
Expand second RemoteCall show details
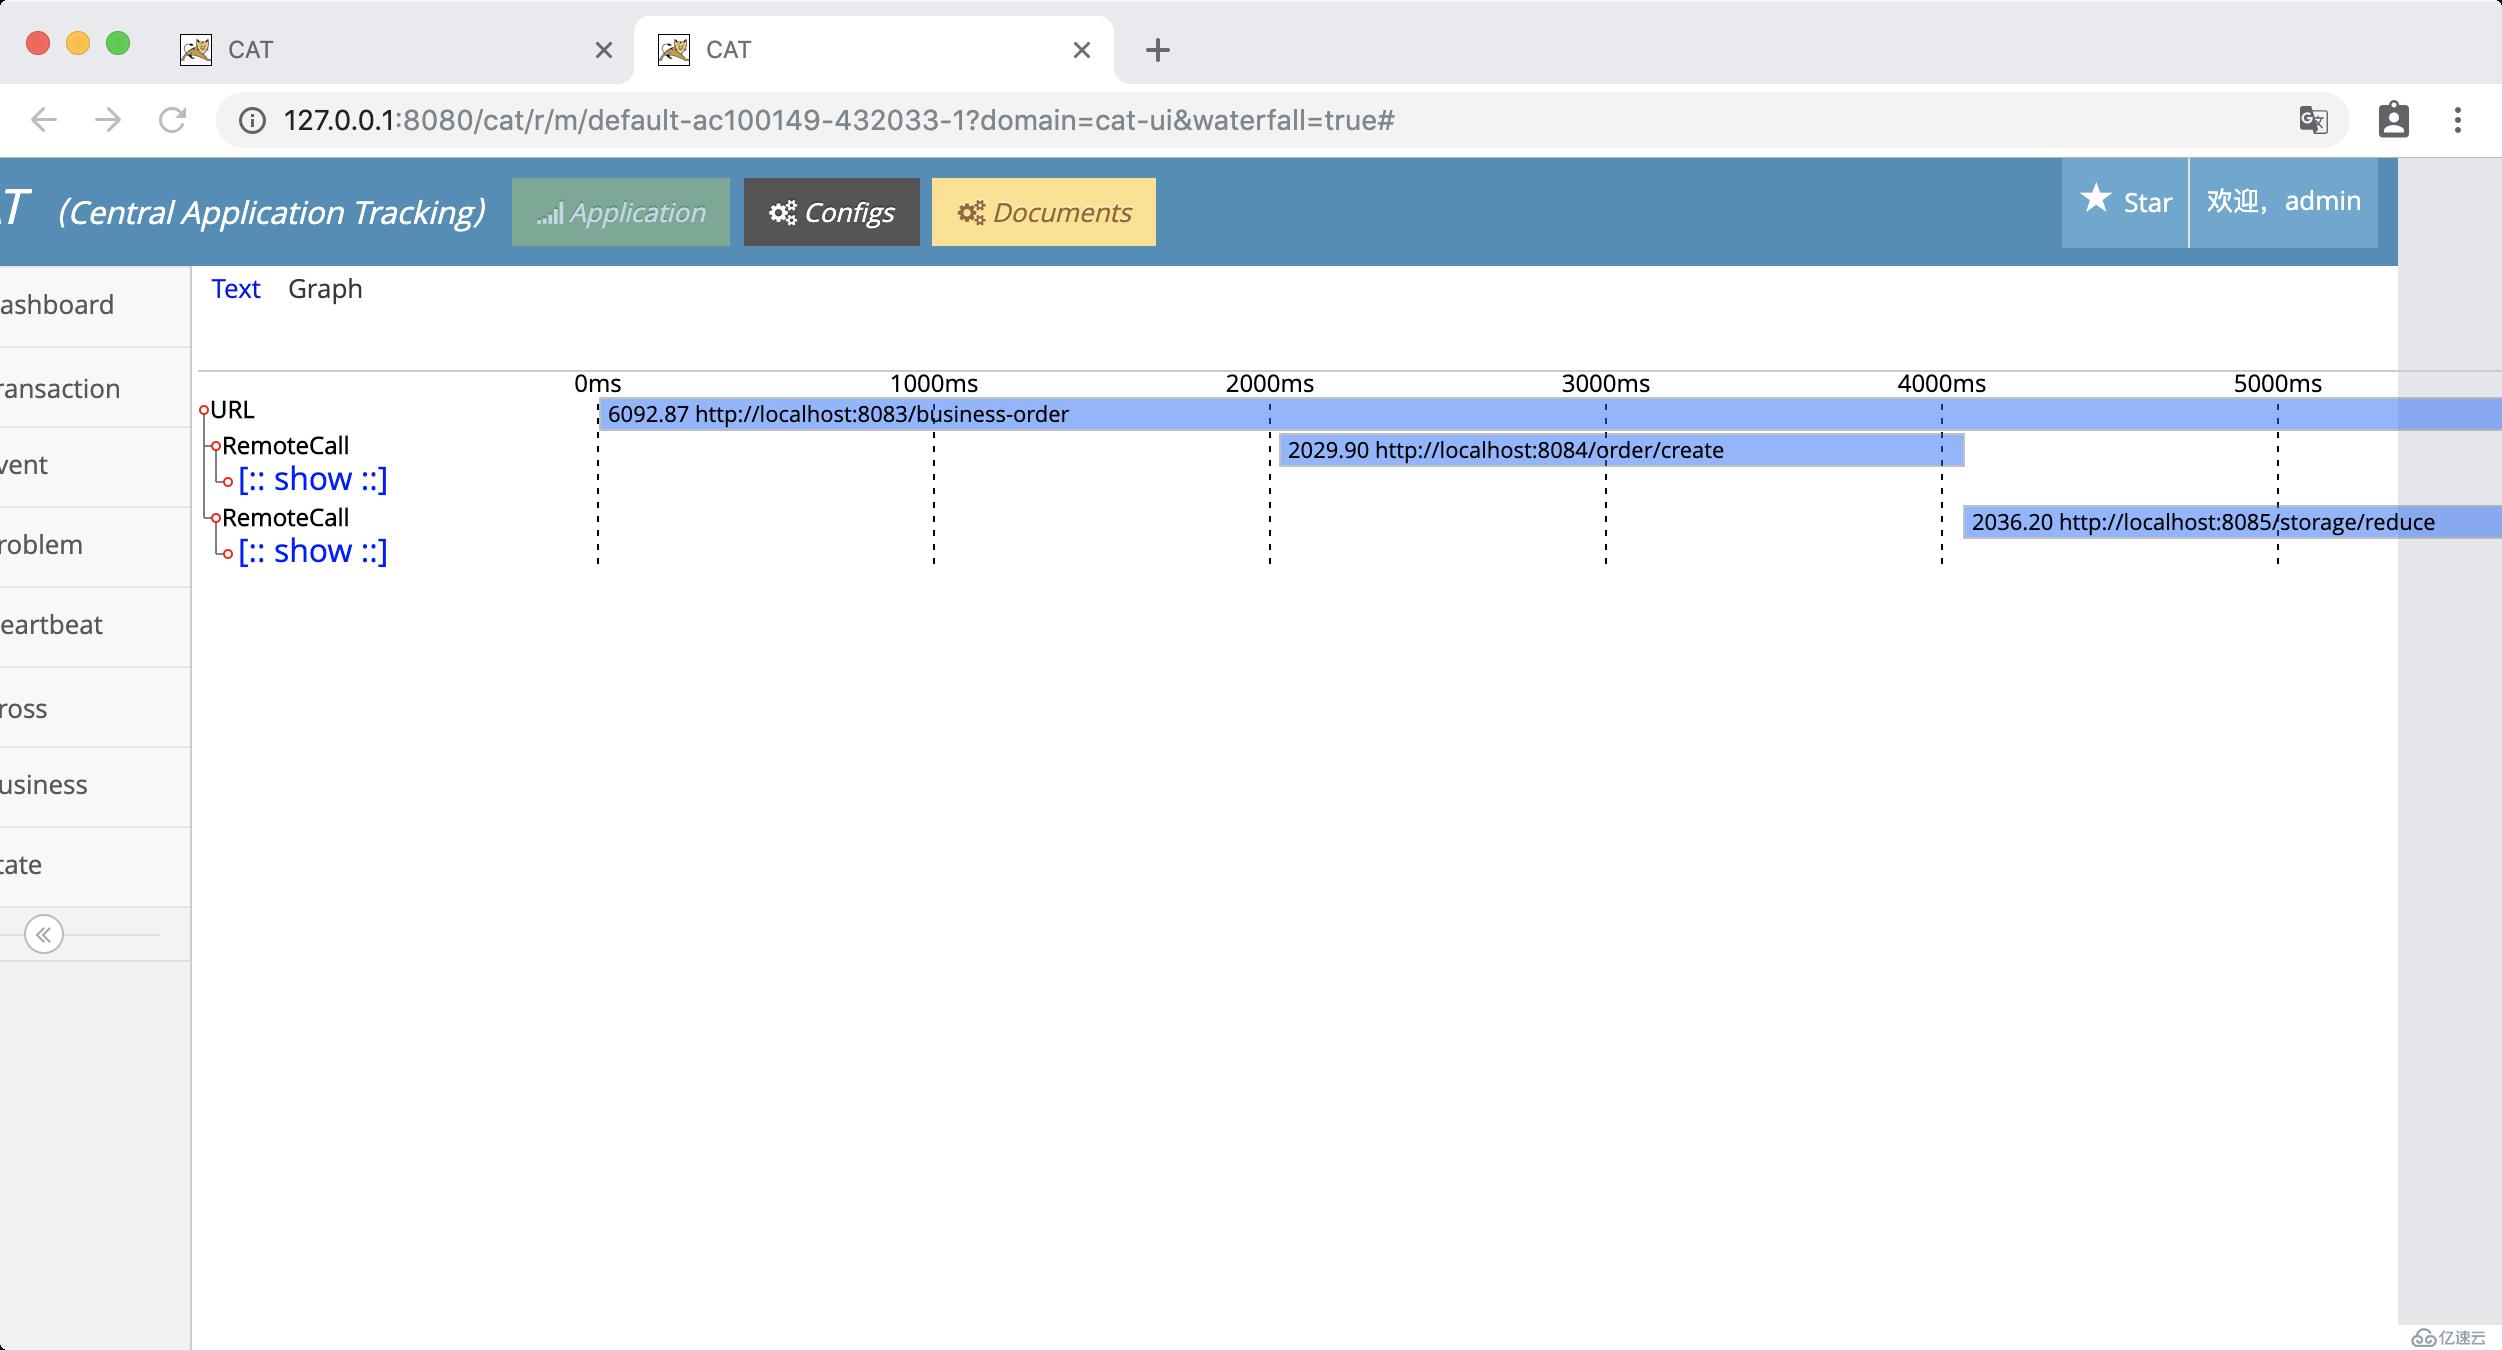[311, 550]
